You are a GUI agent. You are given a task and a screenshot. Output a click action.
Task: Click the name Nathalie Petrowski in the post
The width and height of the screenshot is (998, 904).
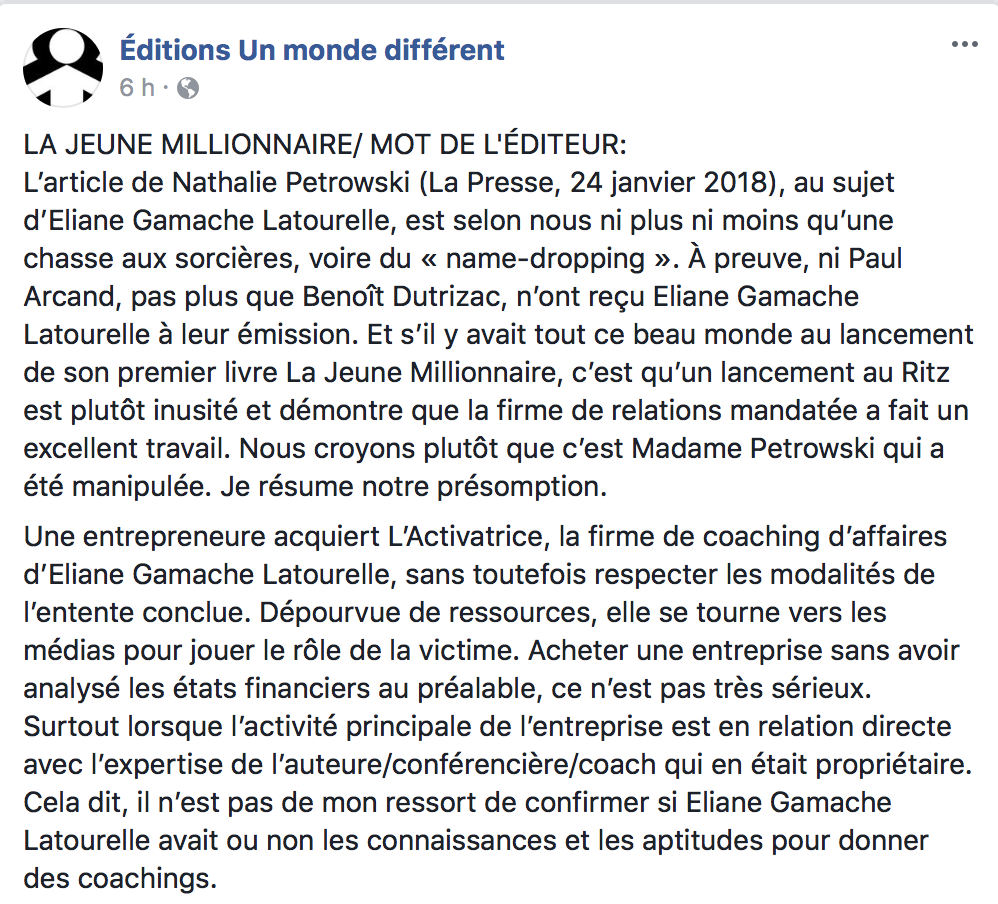(x=291, y=183)
